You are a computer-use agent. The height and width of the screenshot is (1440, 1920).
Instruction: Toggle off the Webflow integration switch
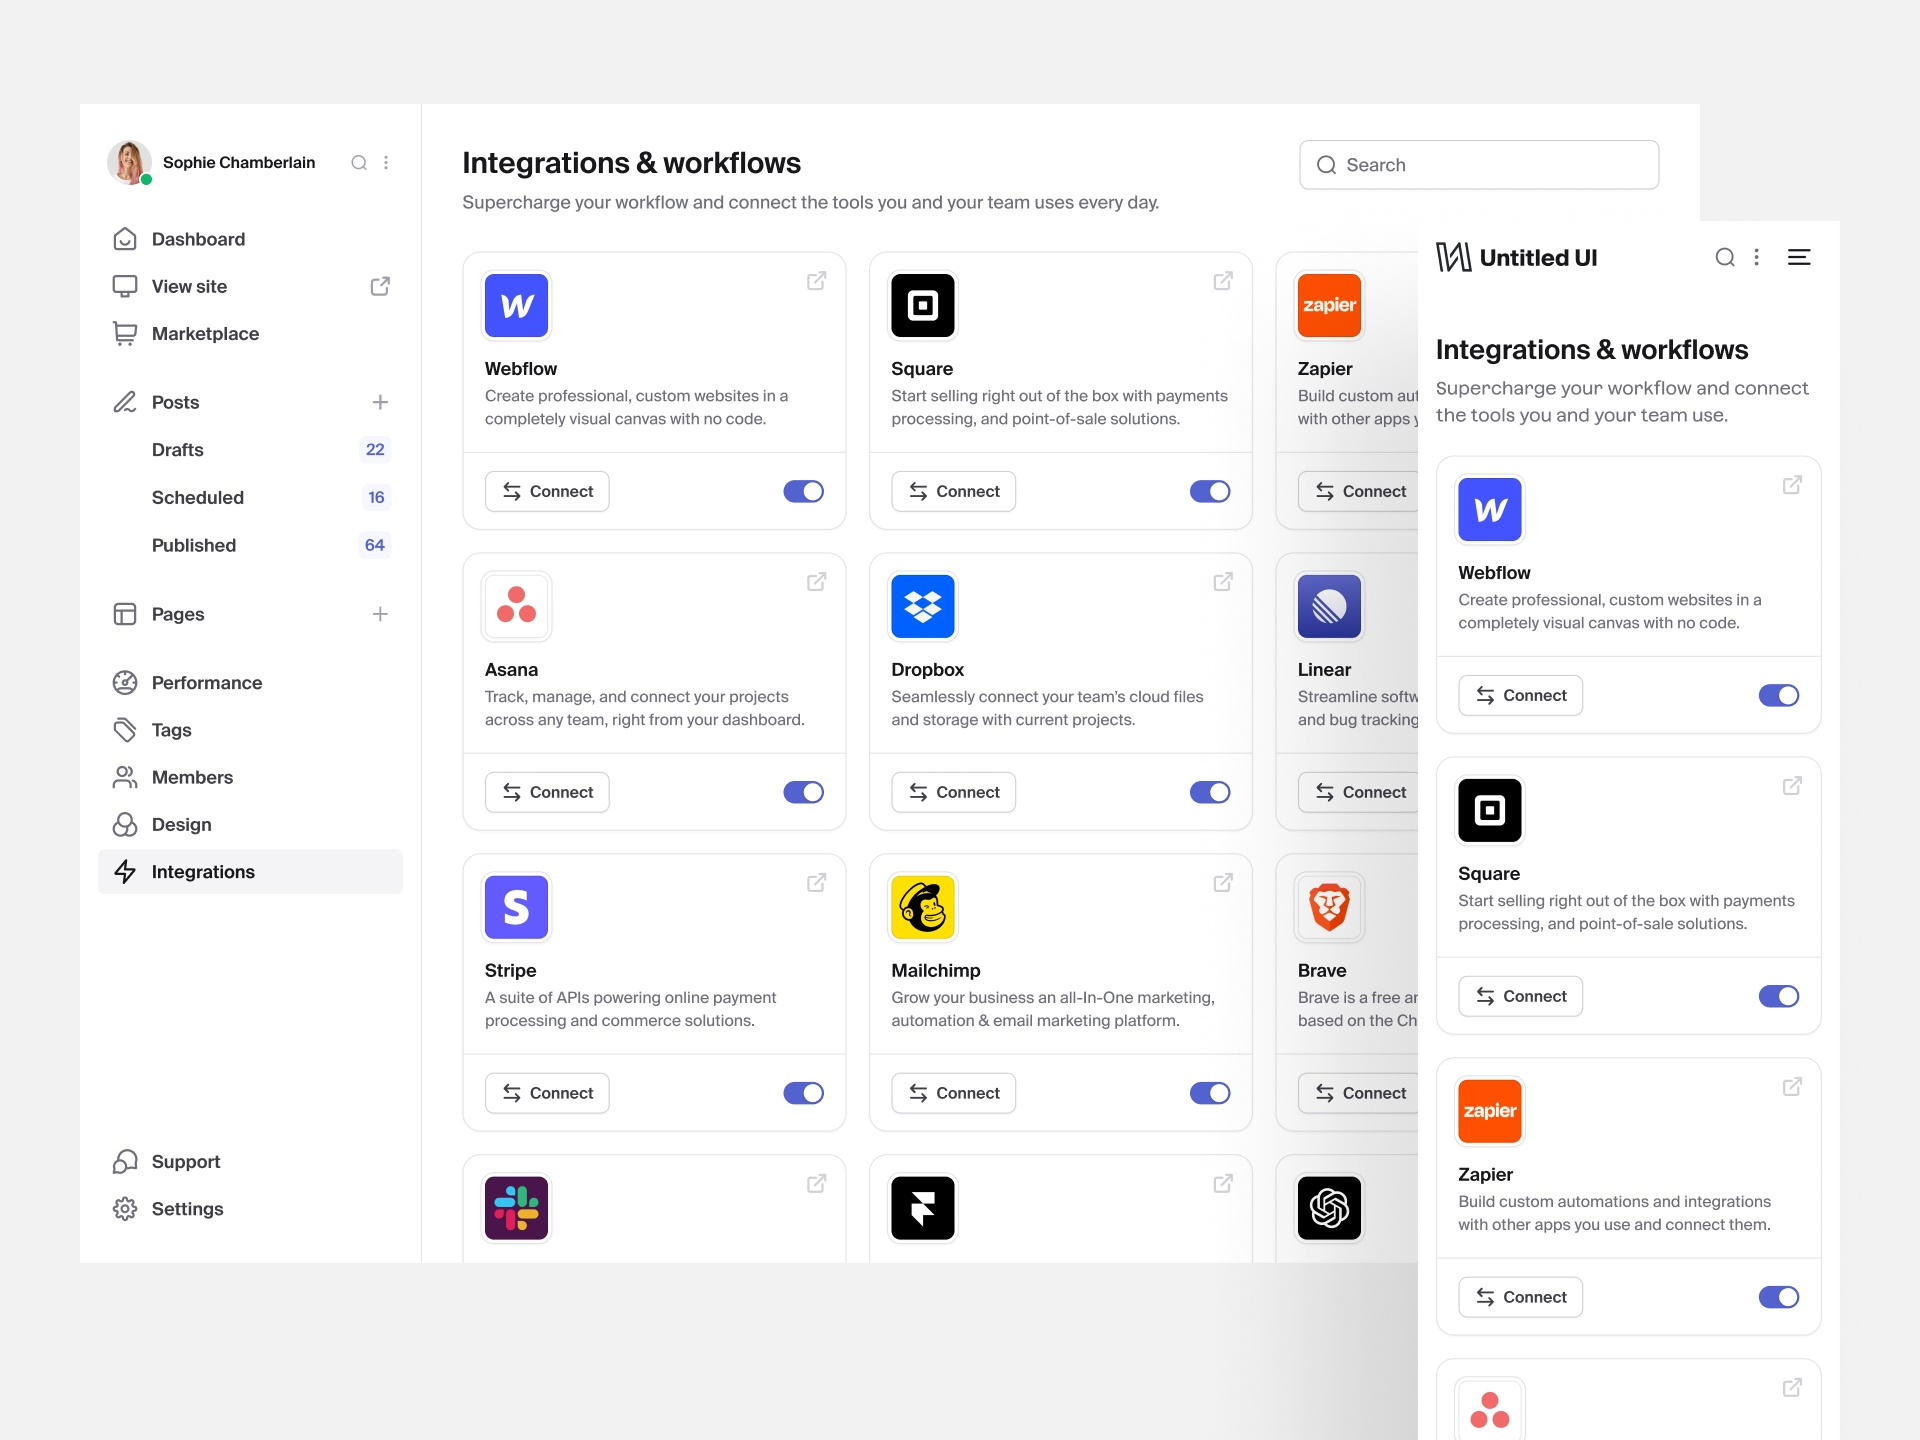point(803,491)
